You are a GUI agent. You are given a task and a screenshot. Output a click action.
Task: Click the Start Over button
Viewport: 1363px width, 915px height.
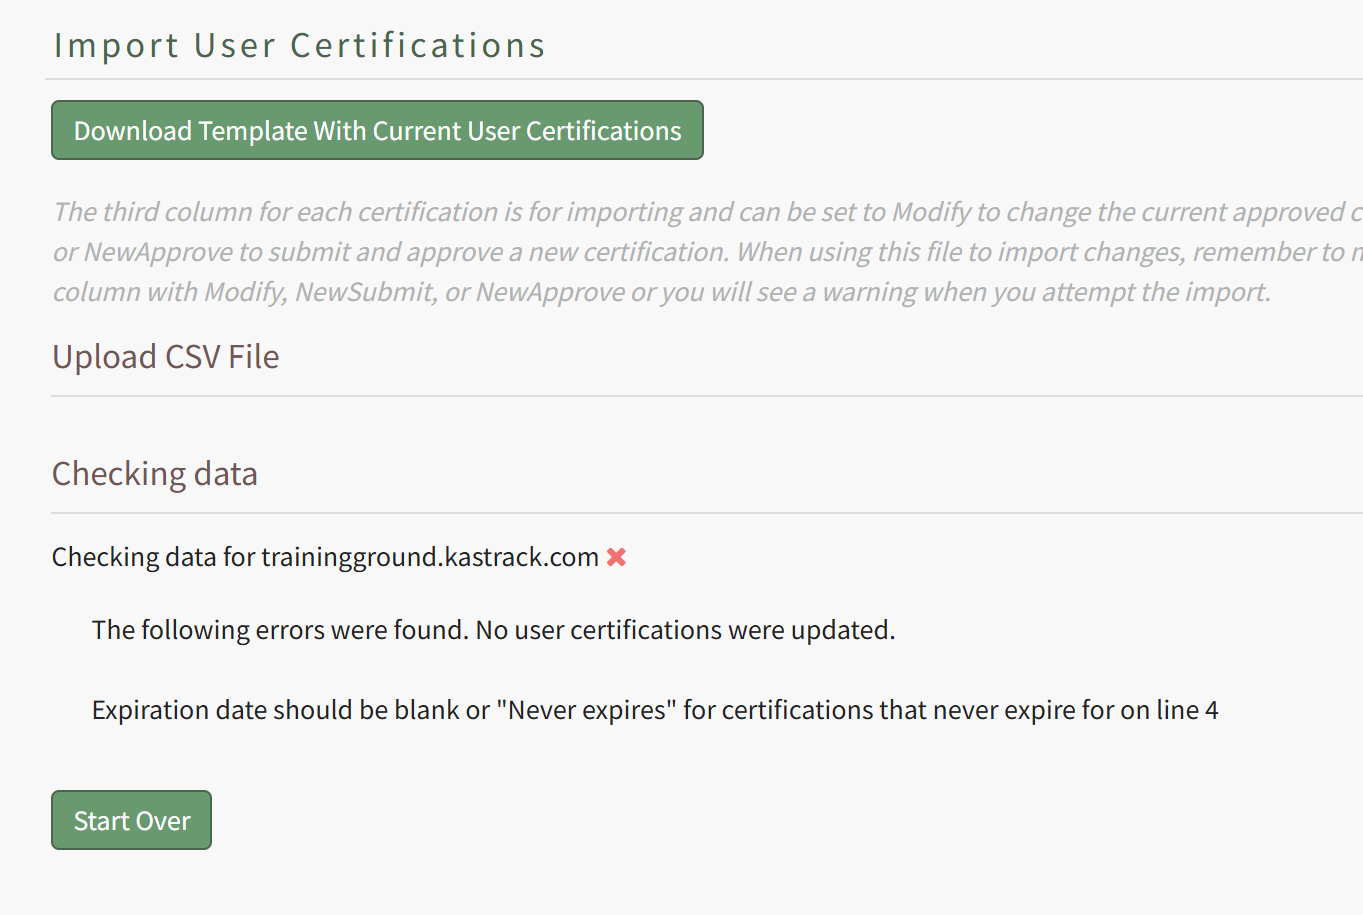click(x=131, y=820)
